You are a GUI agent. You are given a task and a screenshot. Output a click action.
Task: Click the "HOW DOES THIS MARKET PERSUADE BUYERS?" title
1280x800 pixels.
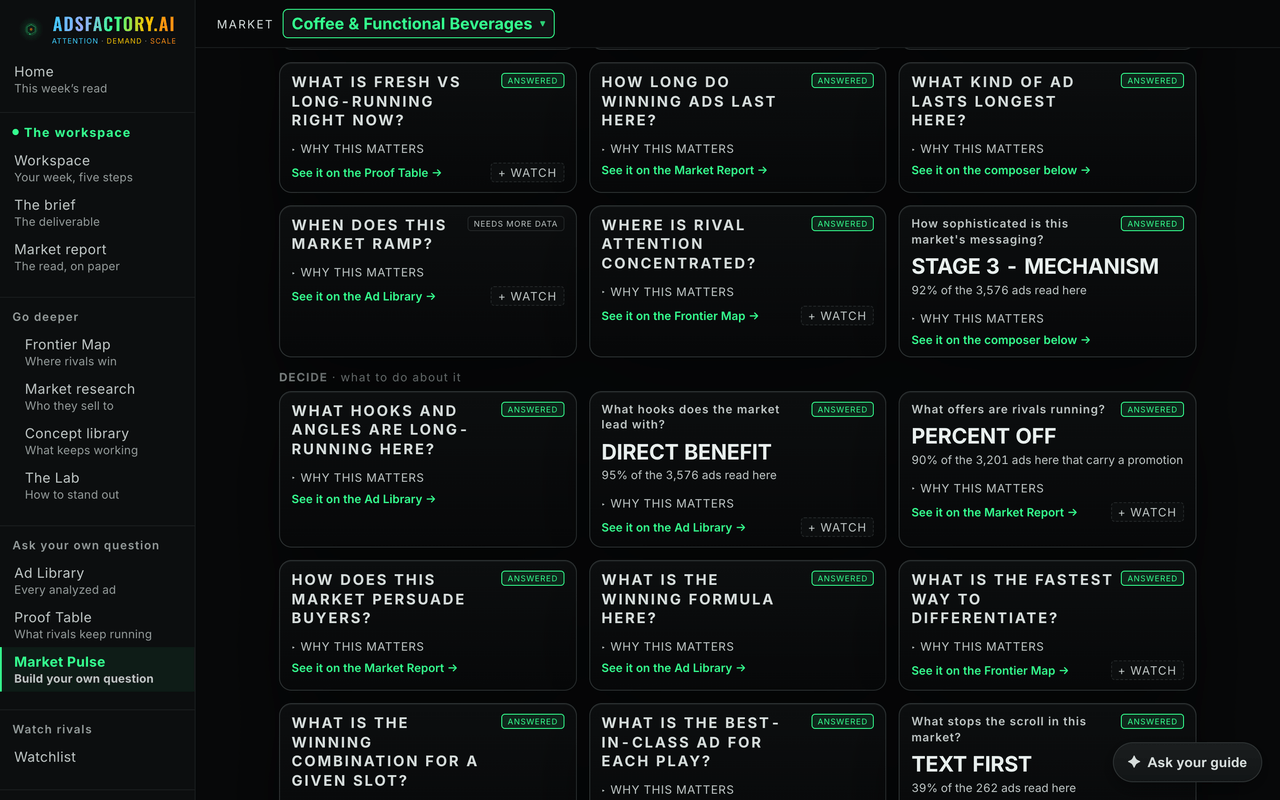pyautogui.click(x=378, y=599)
